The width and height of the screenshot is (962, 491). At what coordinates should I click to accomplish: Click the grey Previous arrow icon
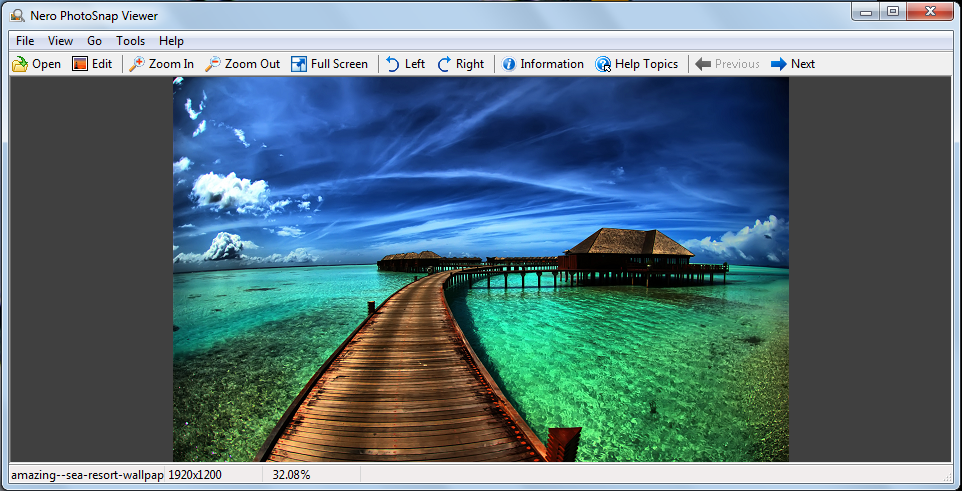pos(703,64)
